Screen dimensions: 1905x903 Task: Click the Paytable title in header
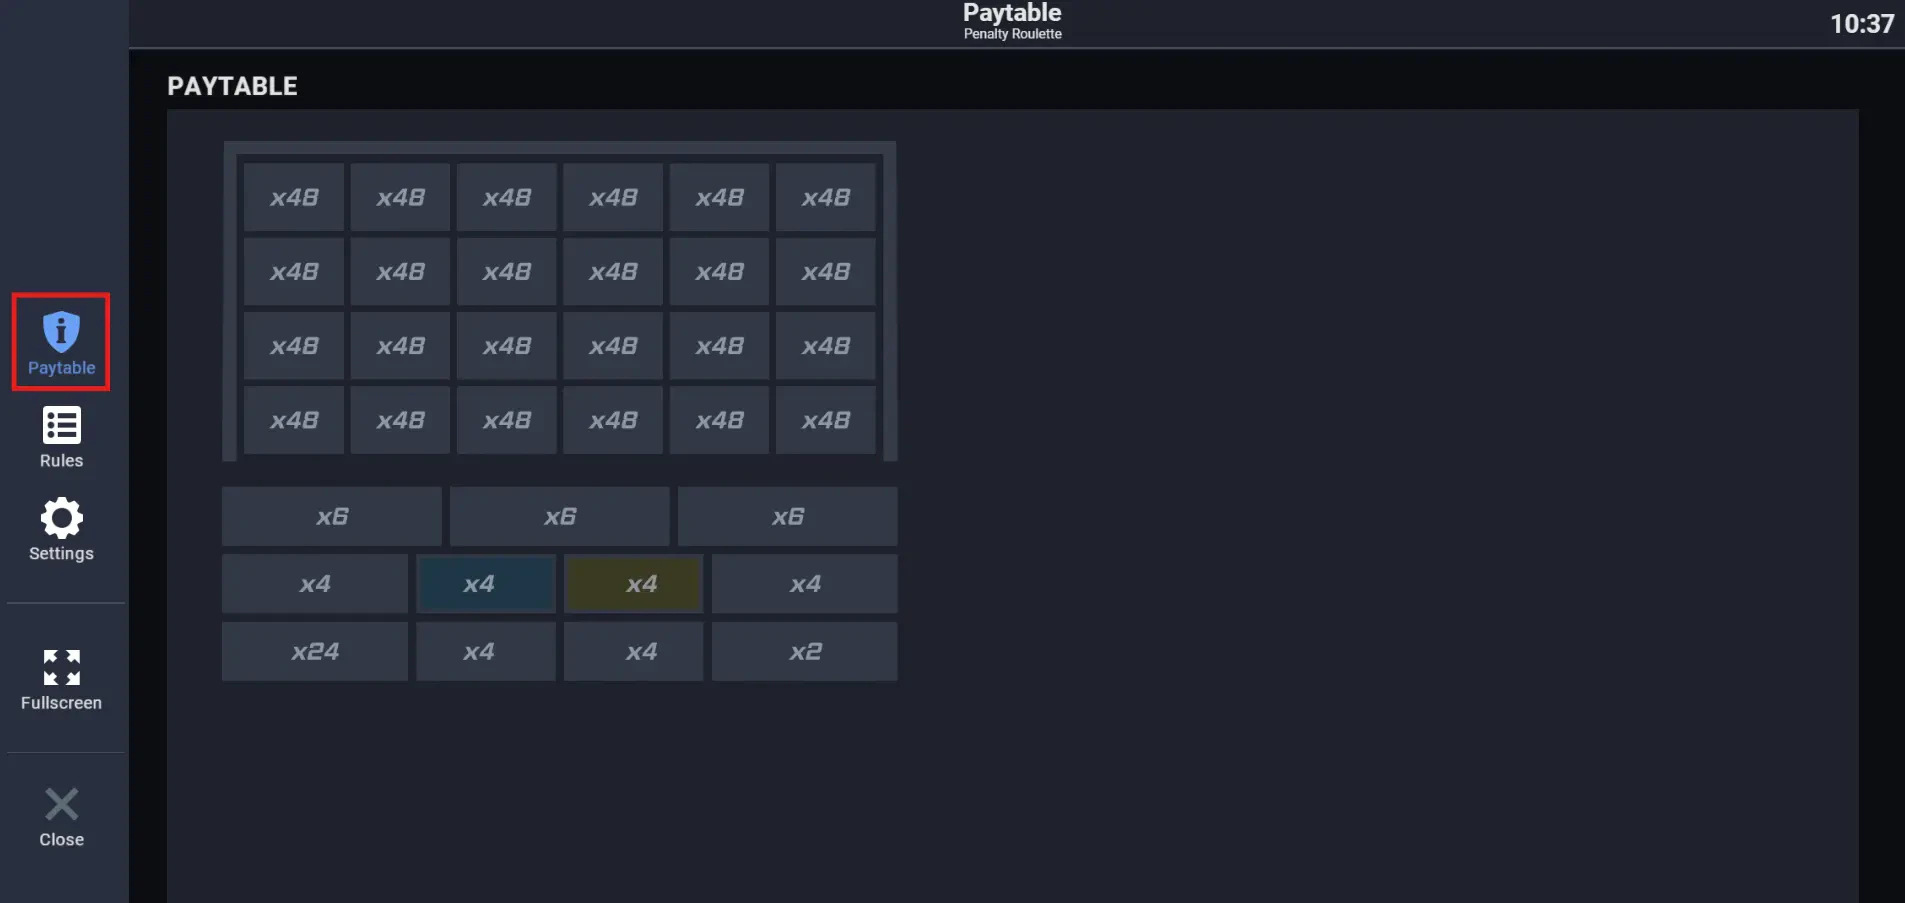[1012, 13]
